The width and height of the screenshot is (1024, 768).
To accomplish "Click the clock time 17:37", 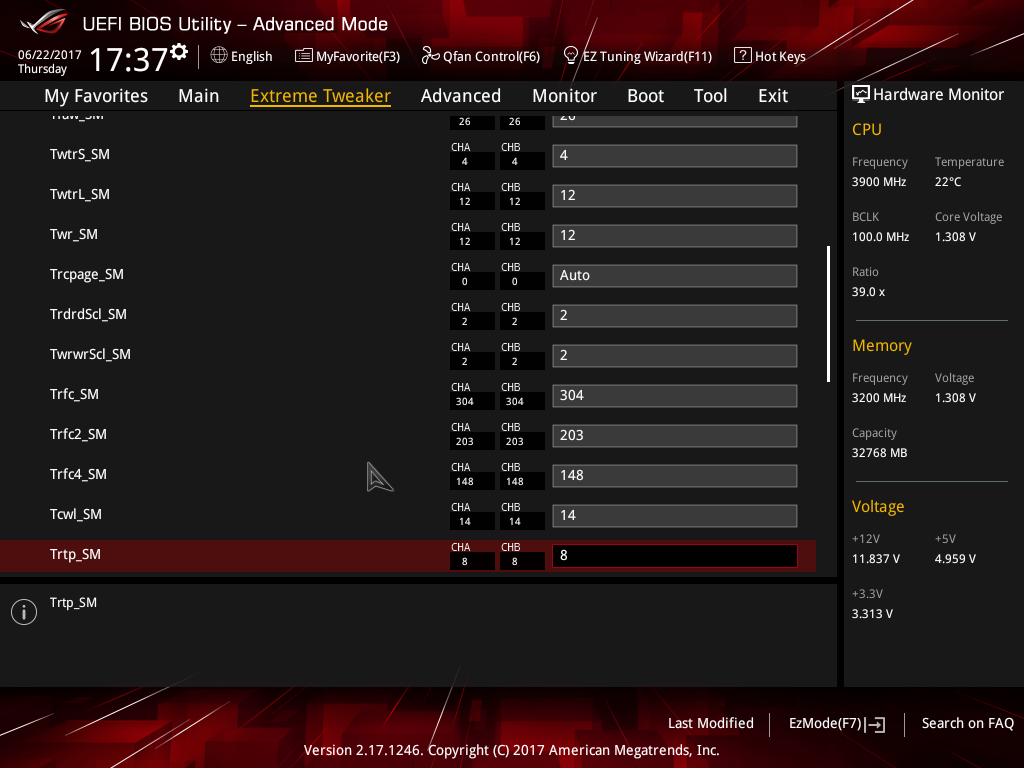I will tap(129, 59).
